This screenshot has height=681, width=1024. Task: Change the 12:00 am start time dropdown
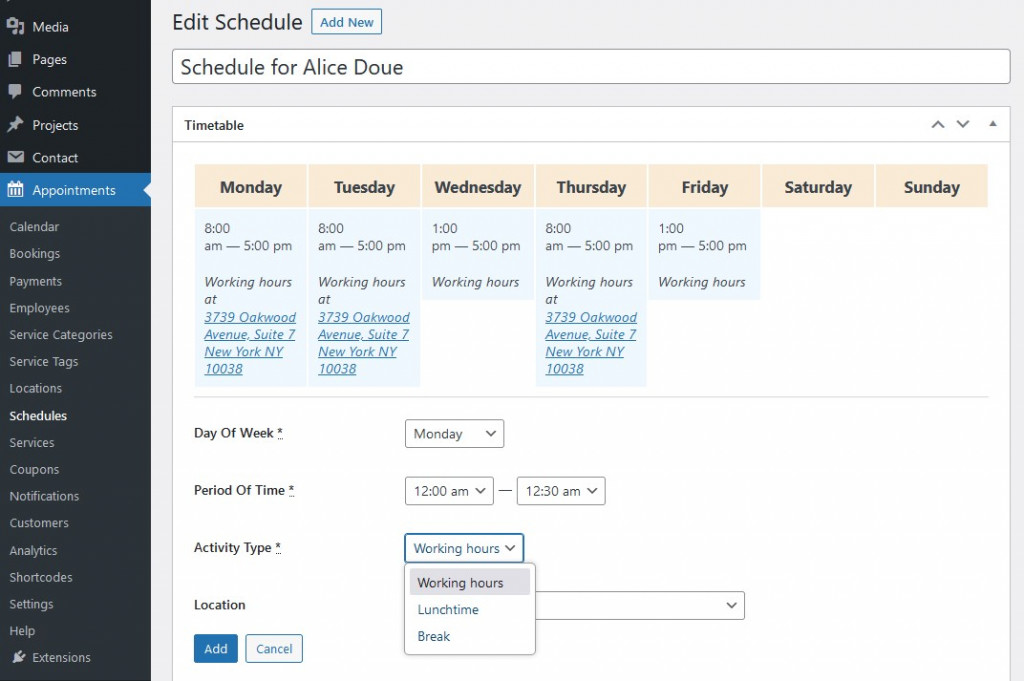point(448,490)
